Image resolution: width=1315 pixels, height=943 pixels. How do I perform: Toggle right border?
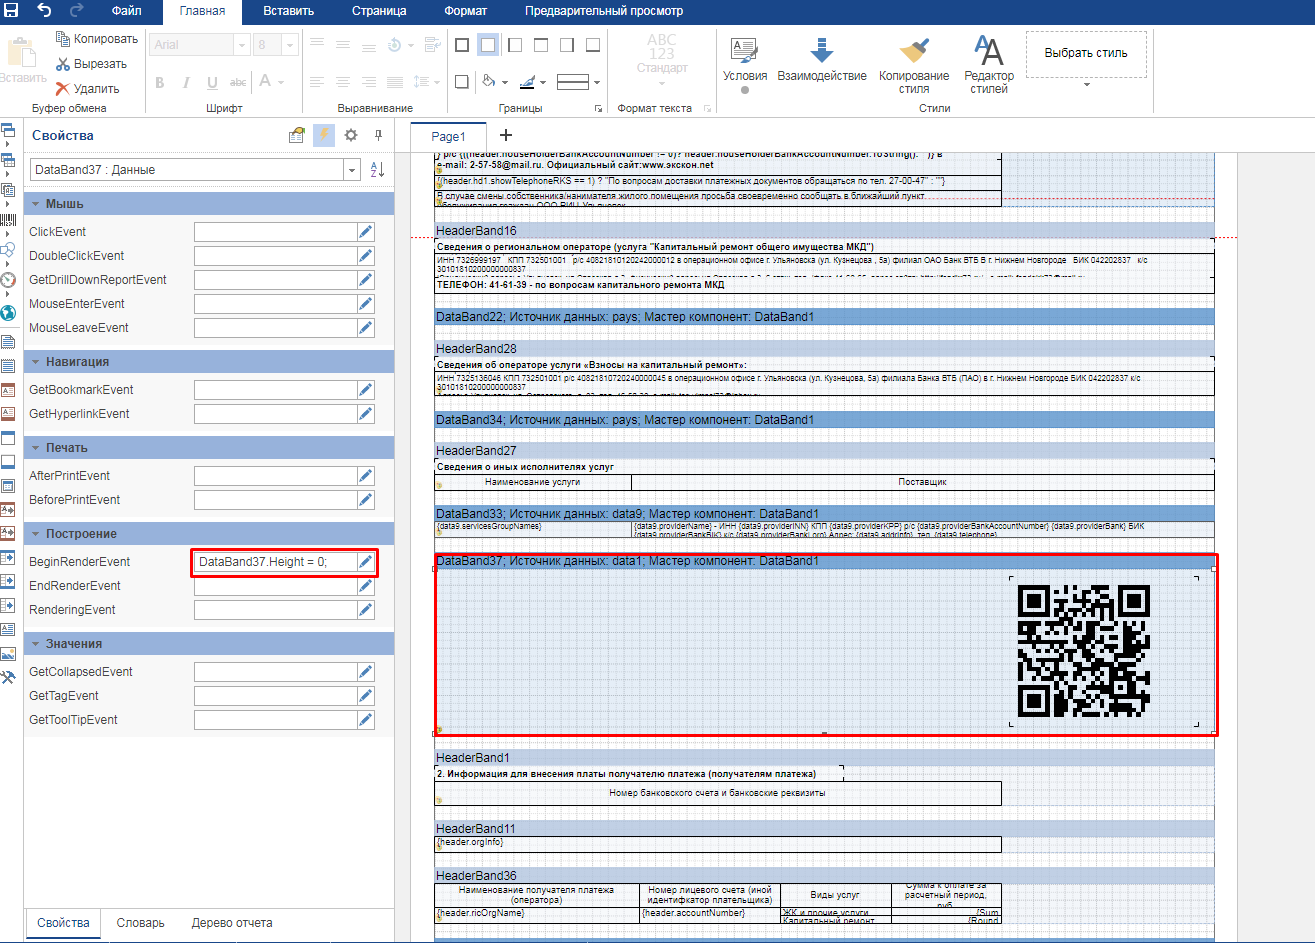[x=566, y=45]
